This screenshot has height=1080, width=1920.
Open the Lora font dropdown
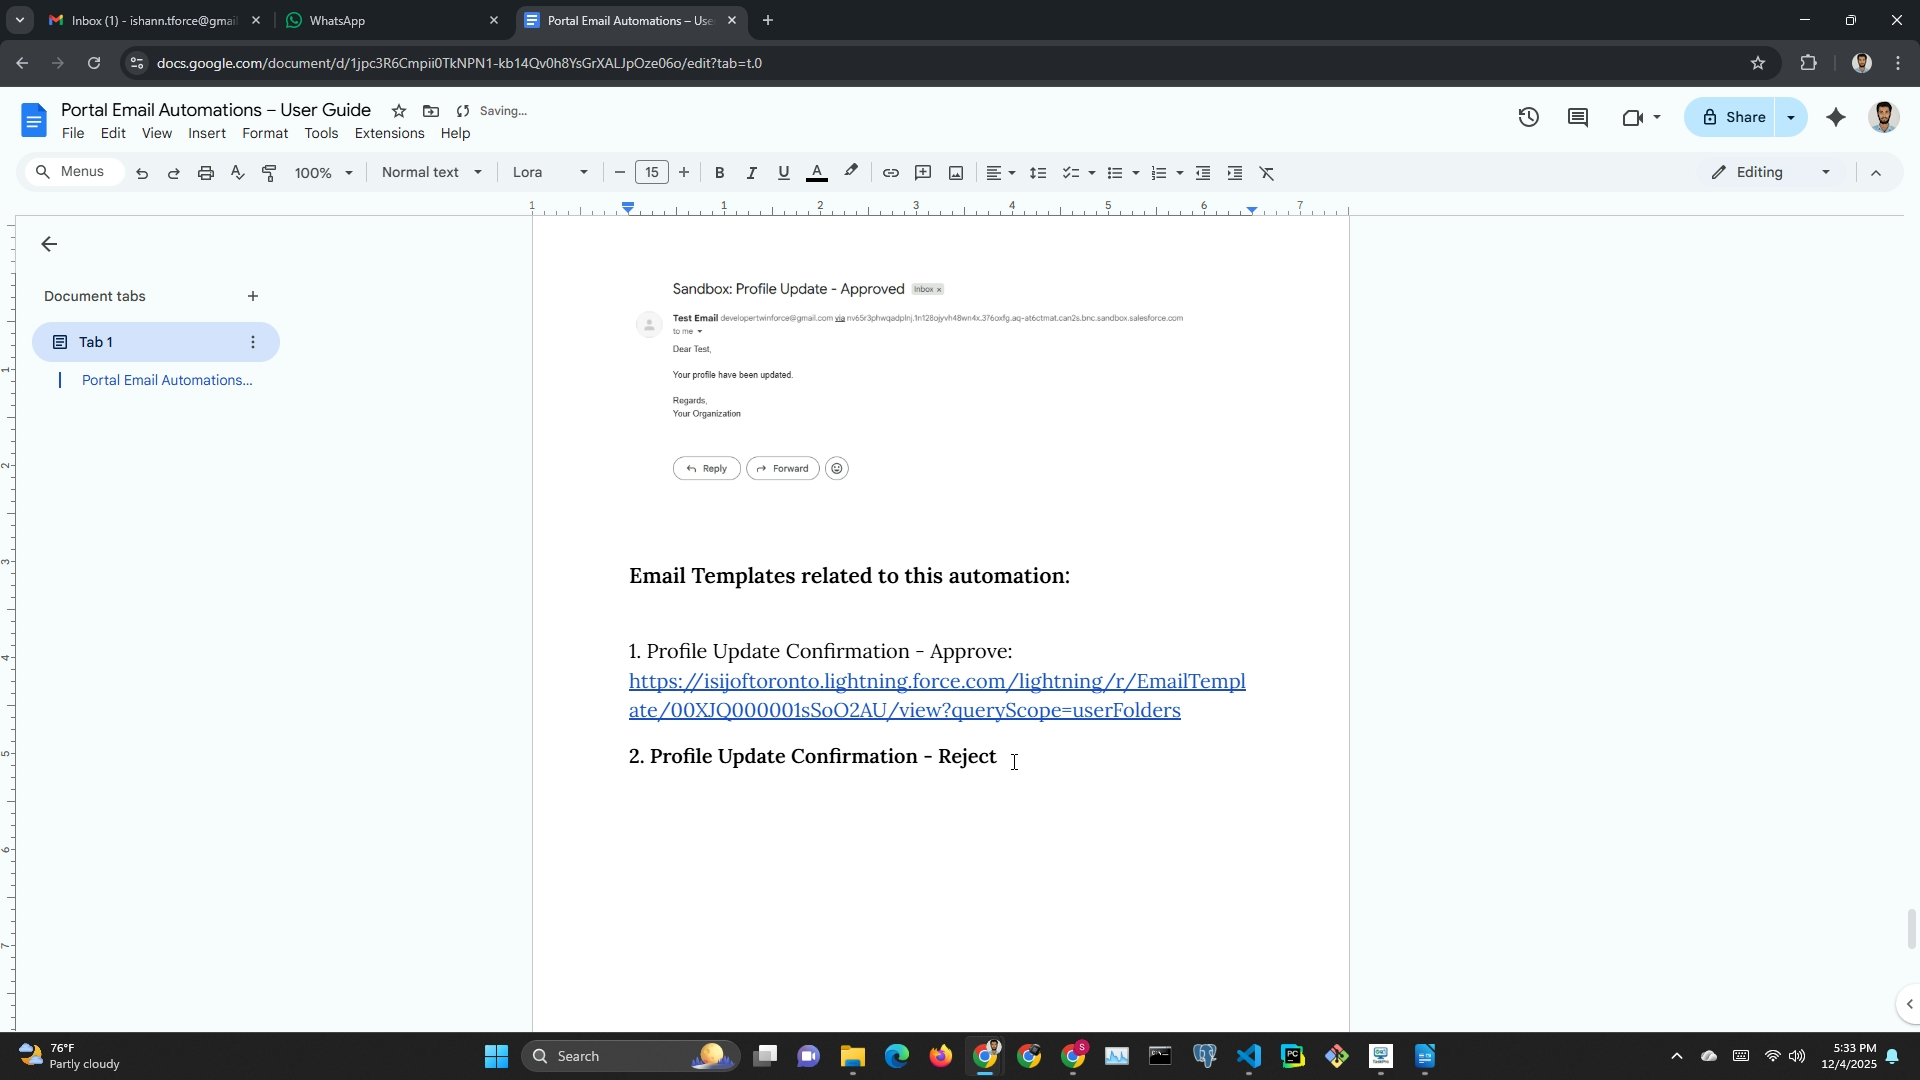point(549,173)
